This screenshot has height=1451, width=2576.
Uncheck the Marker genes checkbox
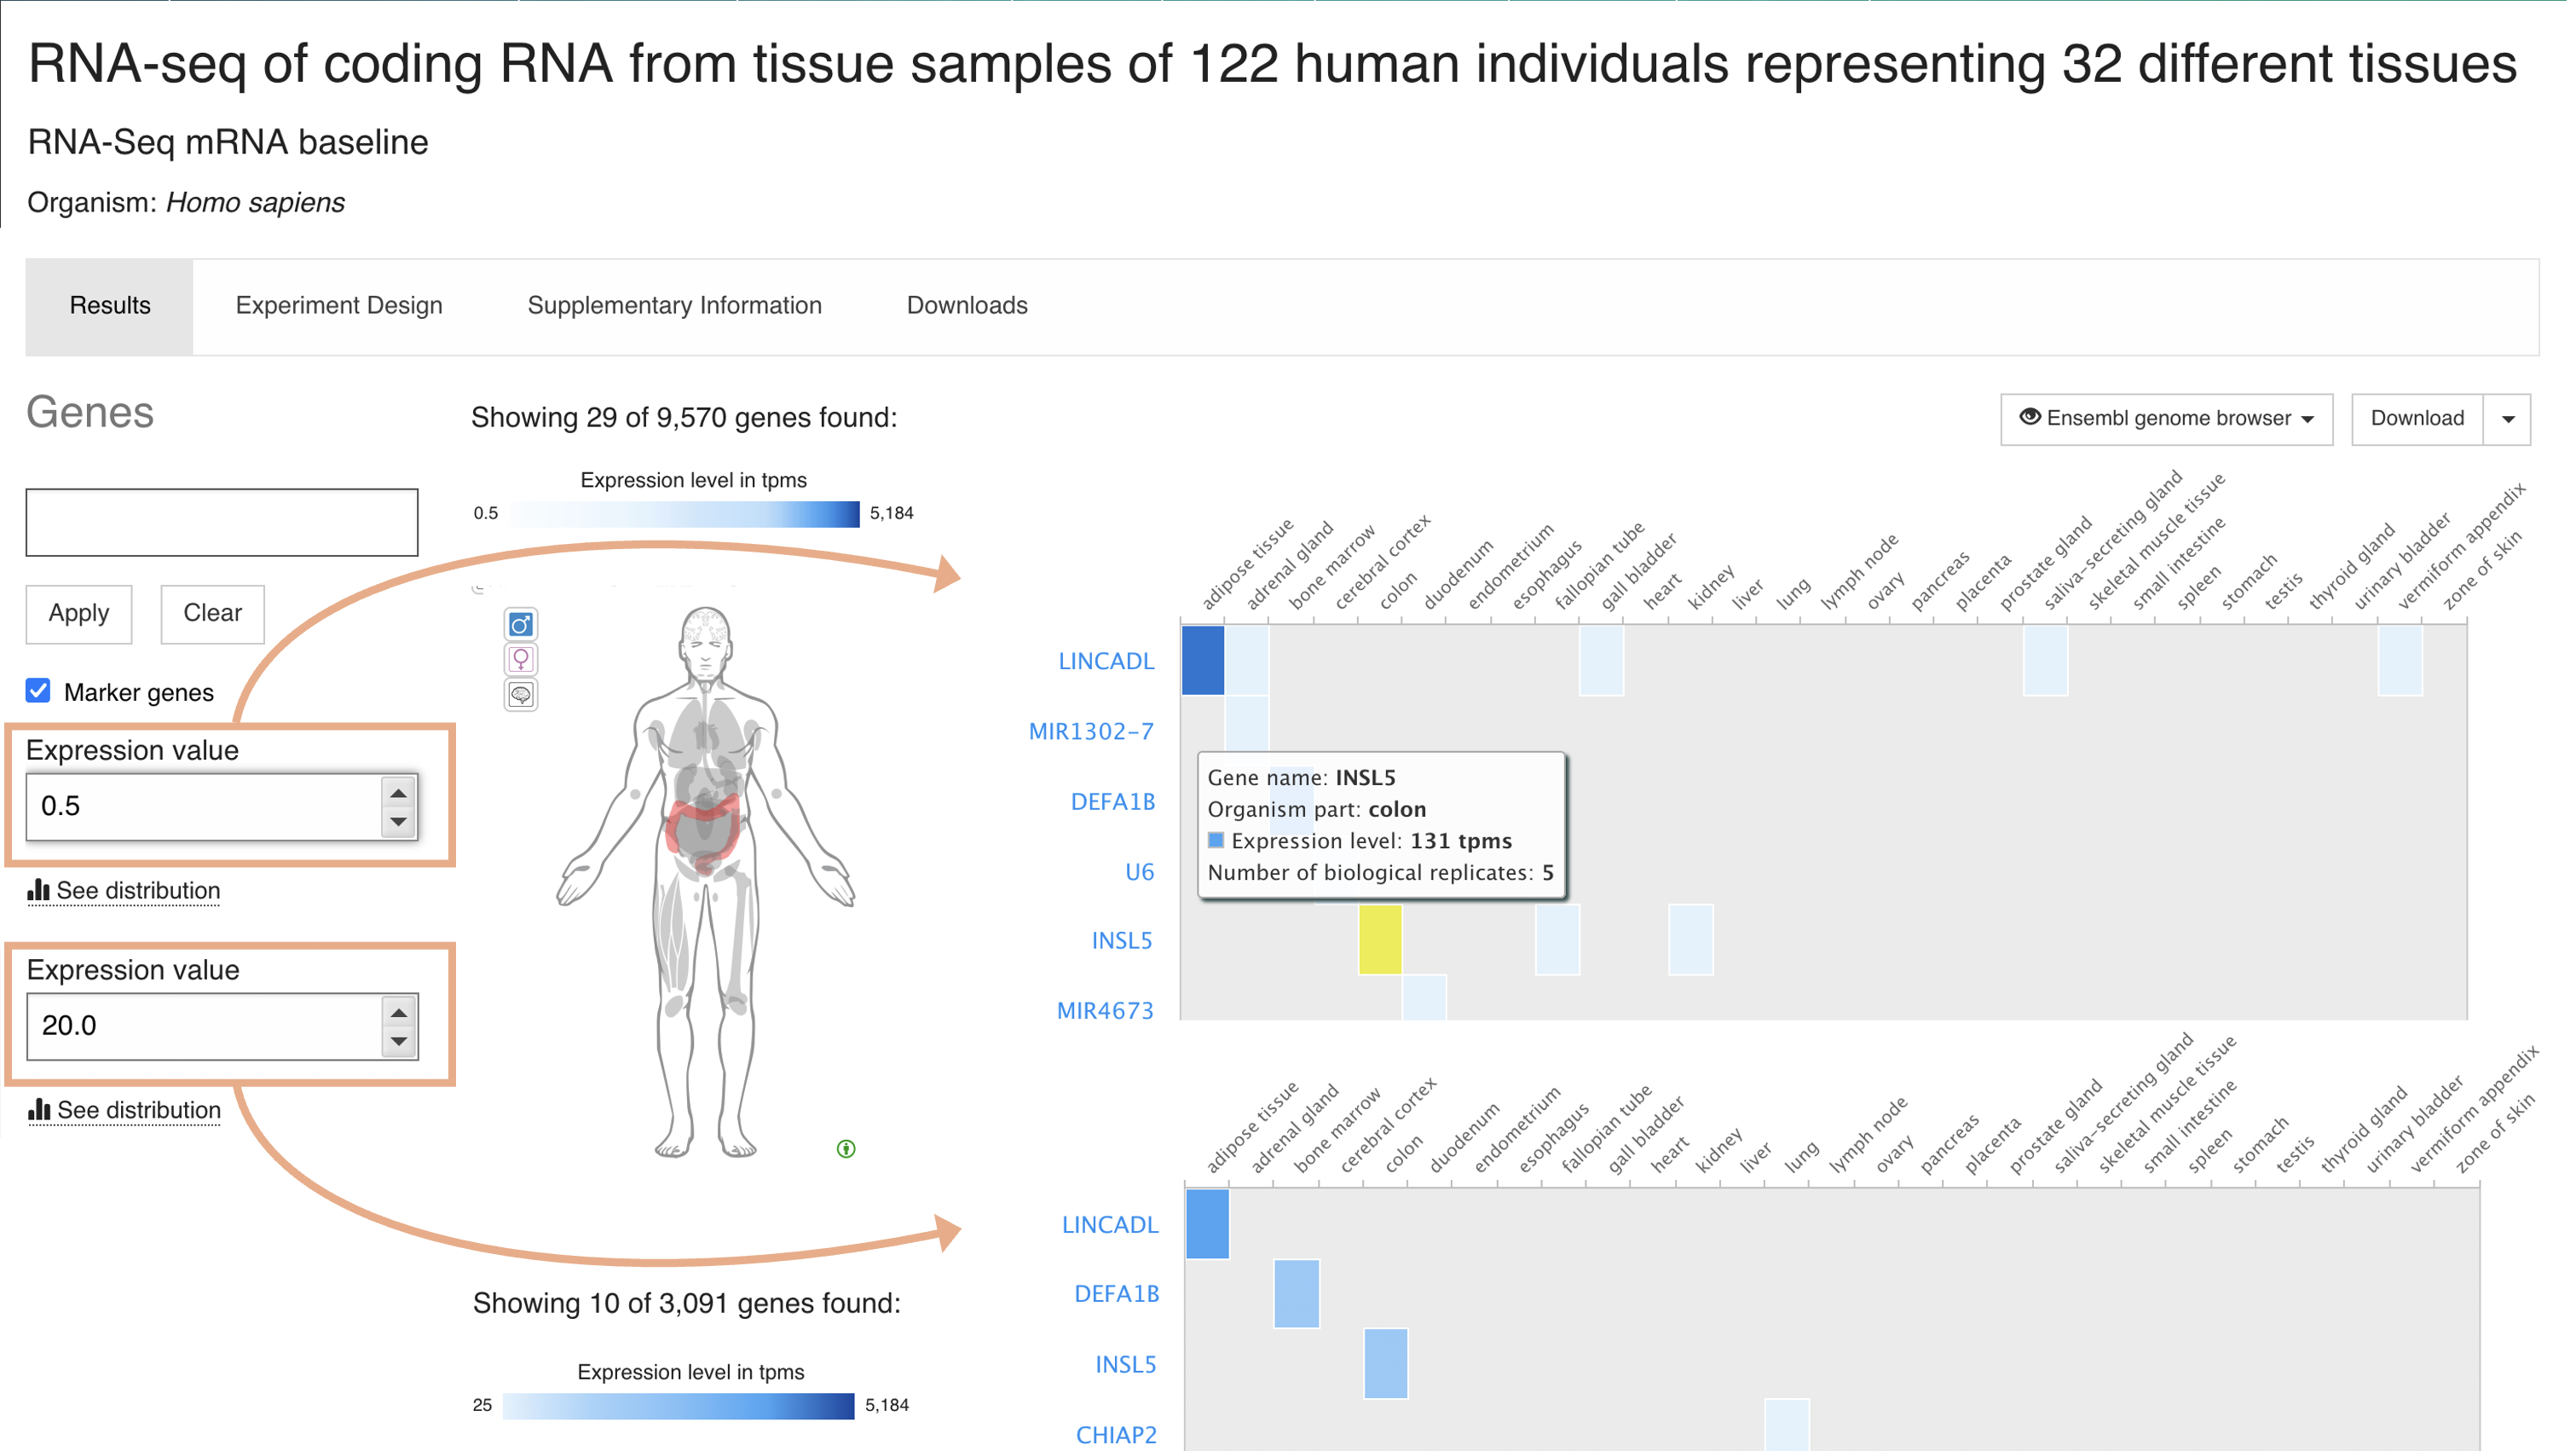[38, 692]
